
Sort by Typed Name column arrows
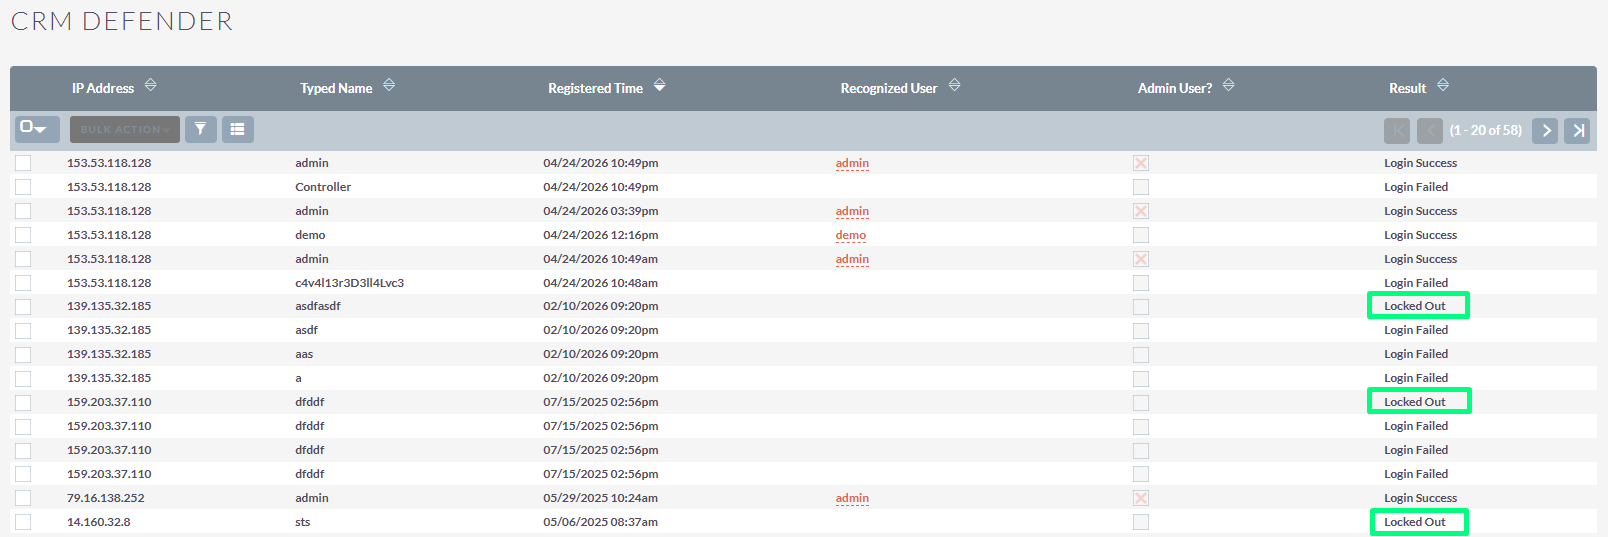(389, 86)
